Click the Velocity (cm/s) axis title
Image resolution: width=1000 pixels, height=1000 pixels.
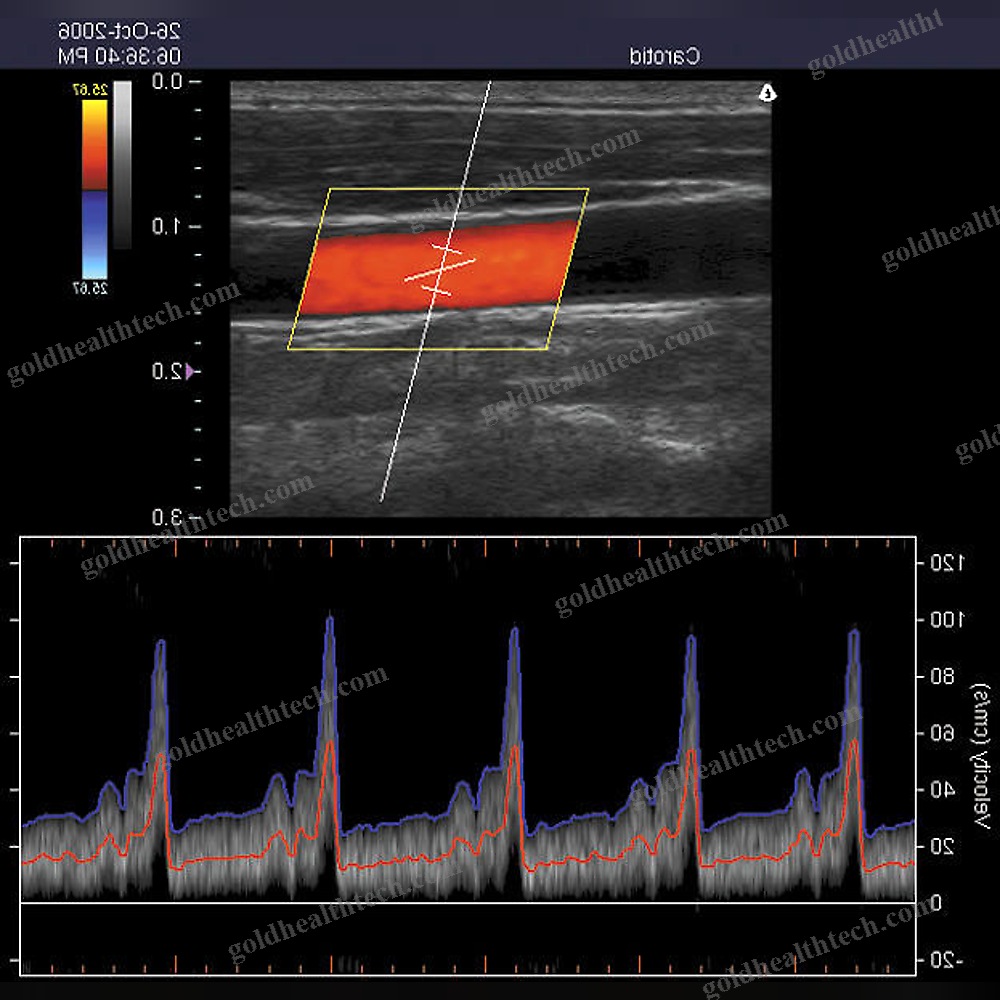(x=982, y=756)
